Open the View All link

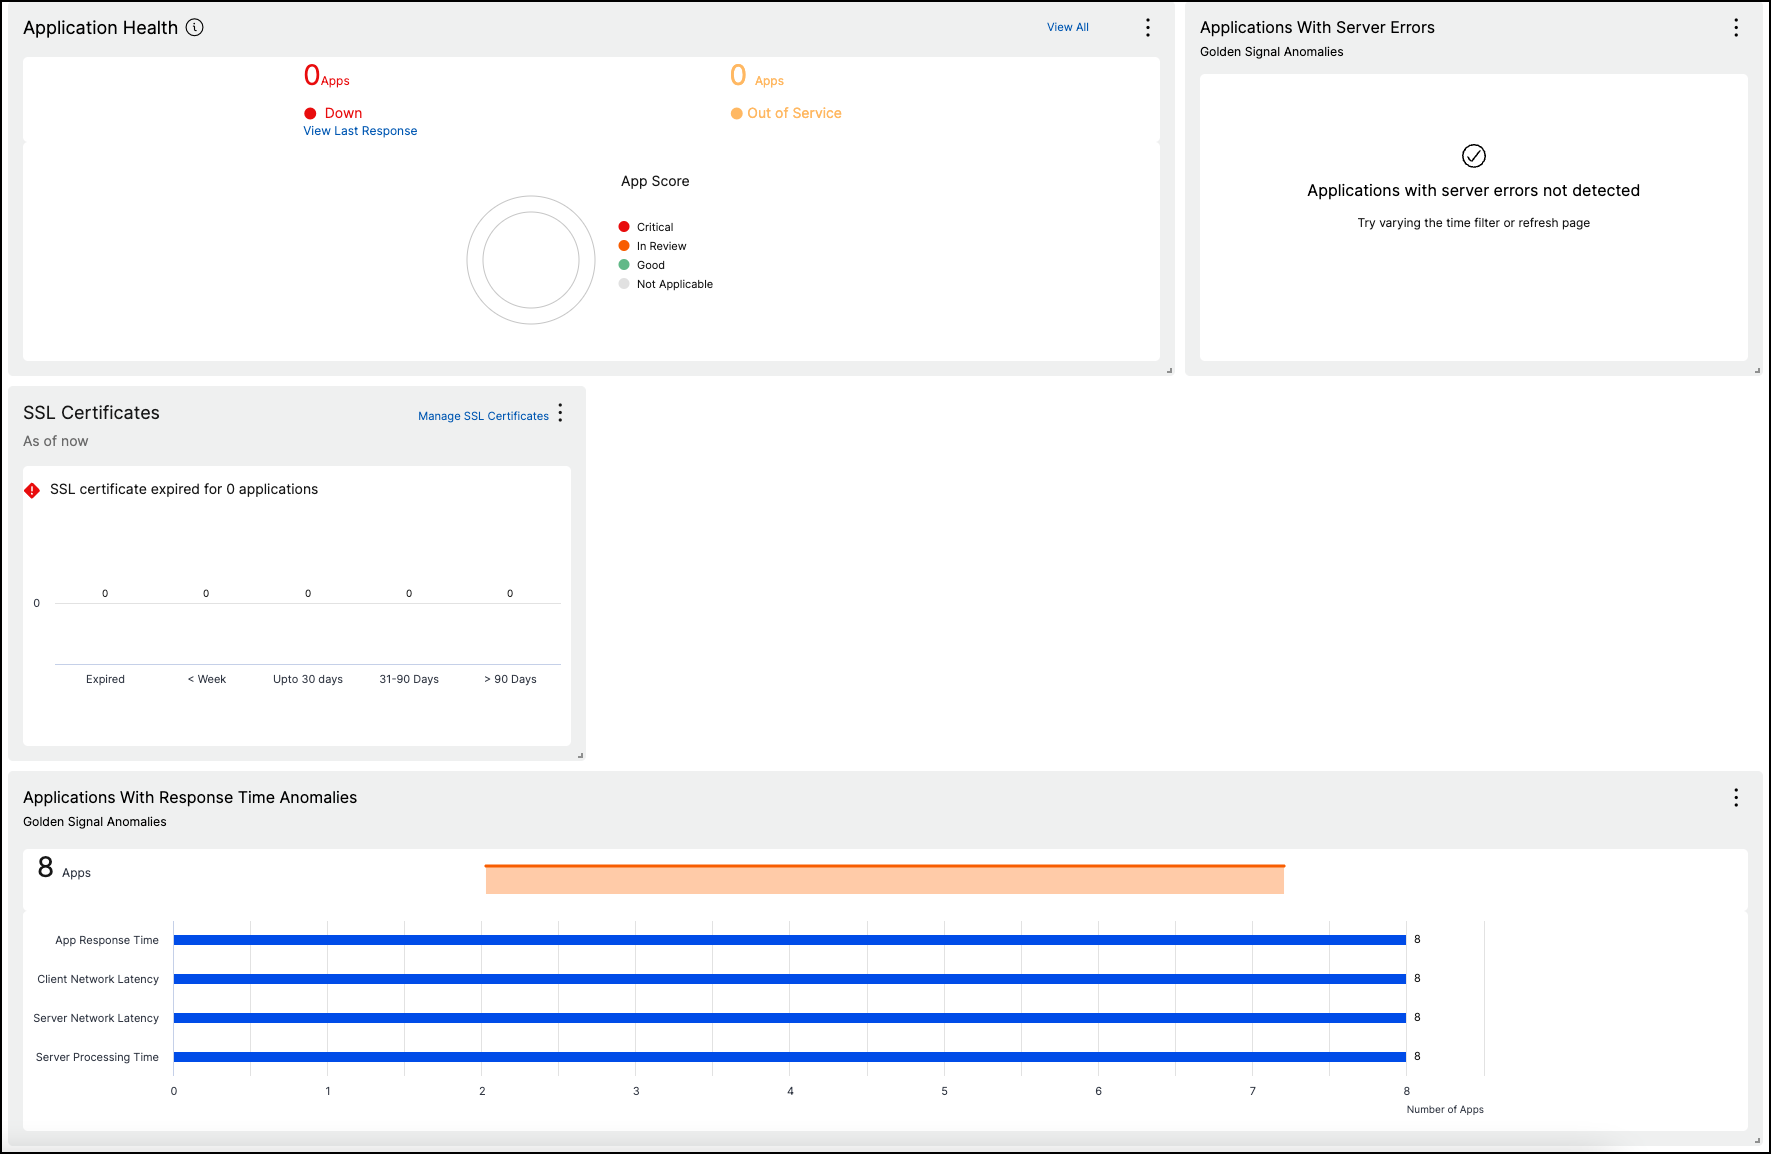click(1068, 27)
